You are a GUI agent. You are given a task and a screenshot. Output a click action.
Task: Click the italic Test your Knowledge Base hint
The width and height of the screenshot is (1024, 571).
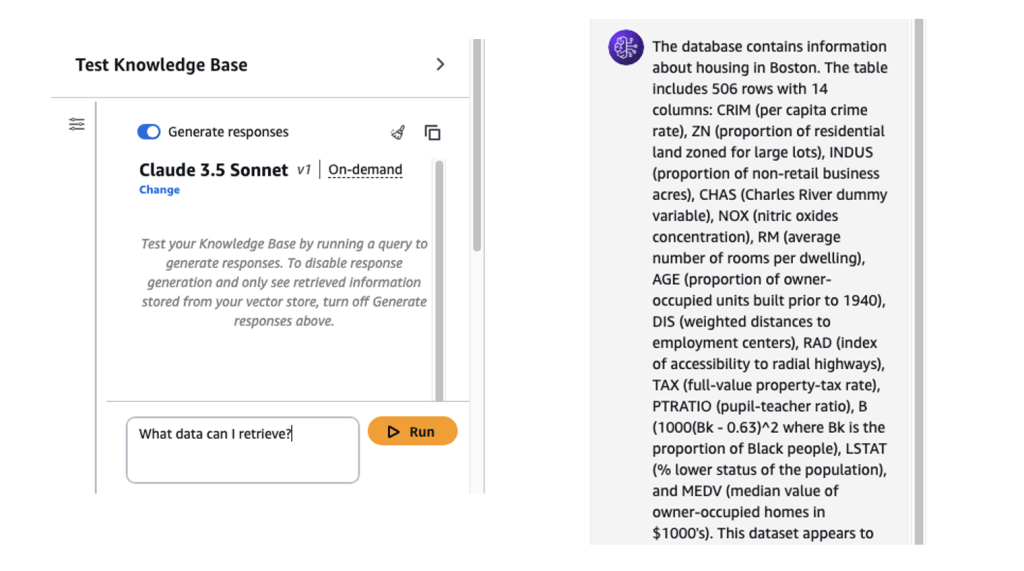pos(284,282)
